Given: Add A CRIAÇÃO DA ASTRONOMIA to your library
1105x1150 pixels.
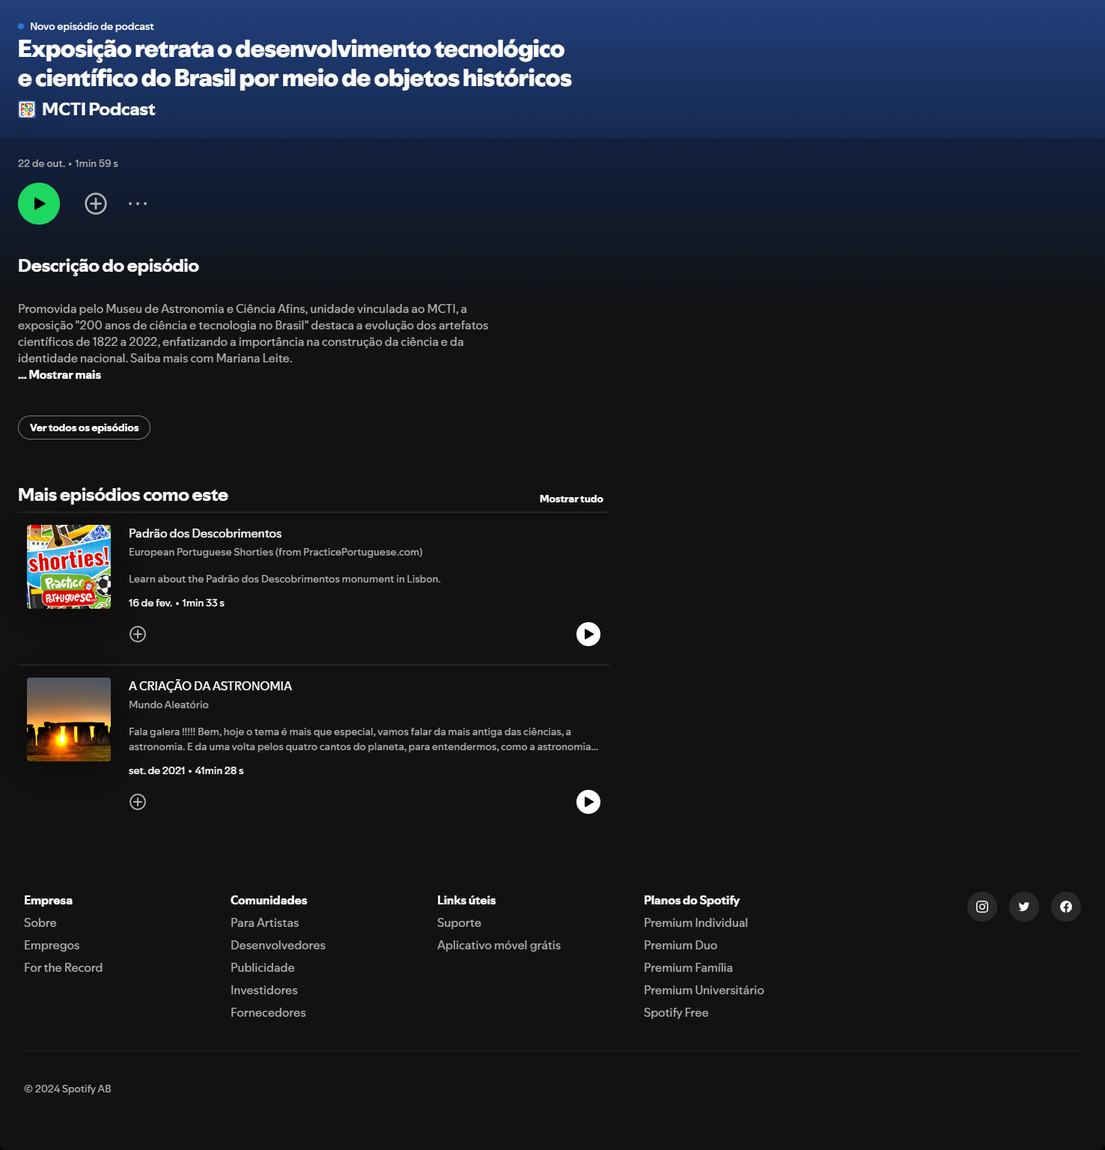Looking at the screenshot, I should [137, 801].
